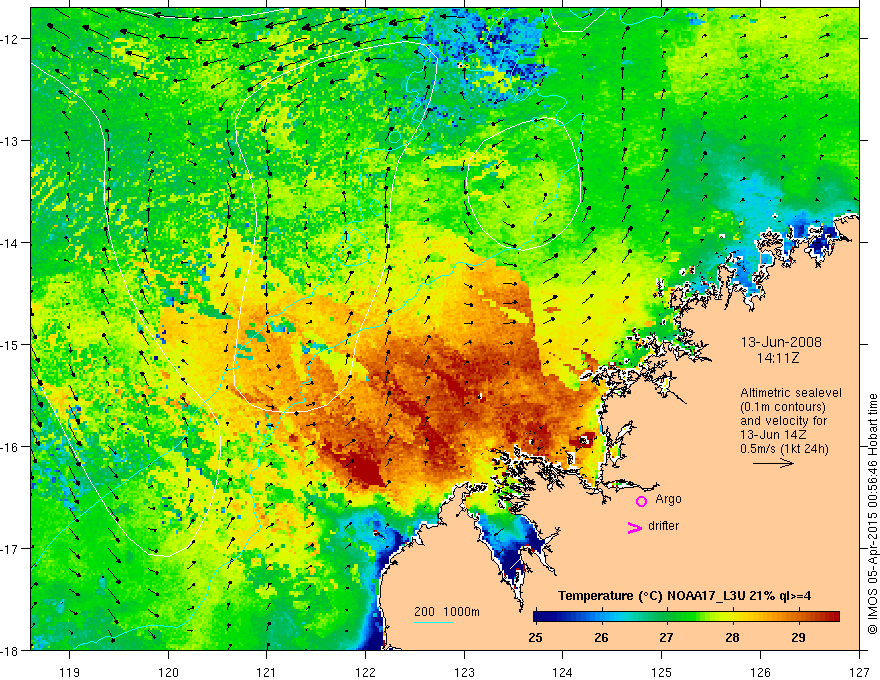Click the '14:11Z' time label
This screenshot has width=880, height=680.
point(777,357)
